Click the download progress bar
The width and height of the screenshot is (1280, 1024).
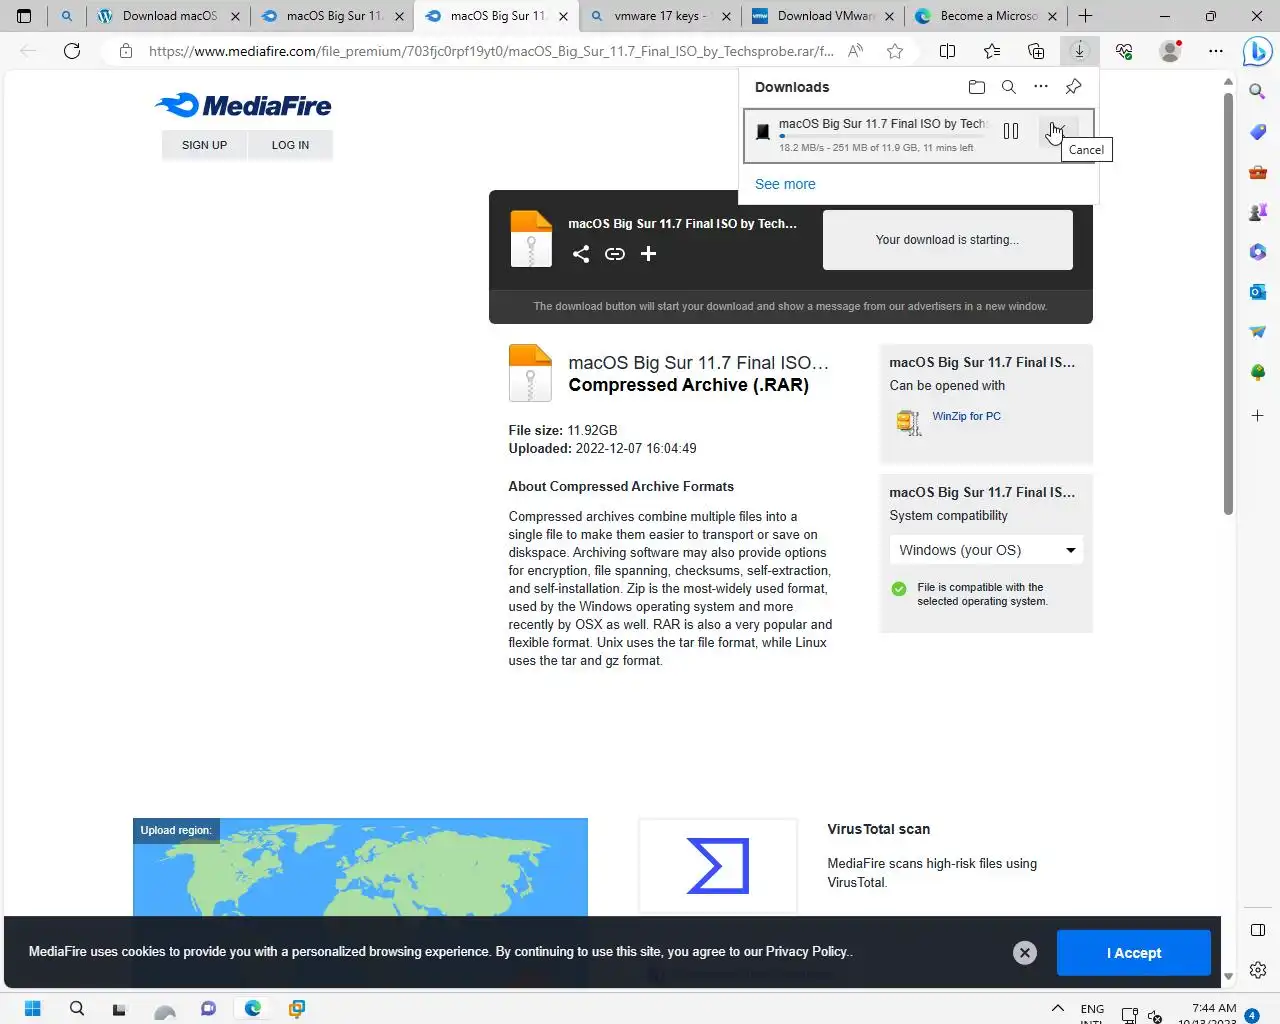coord(881,136)
